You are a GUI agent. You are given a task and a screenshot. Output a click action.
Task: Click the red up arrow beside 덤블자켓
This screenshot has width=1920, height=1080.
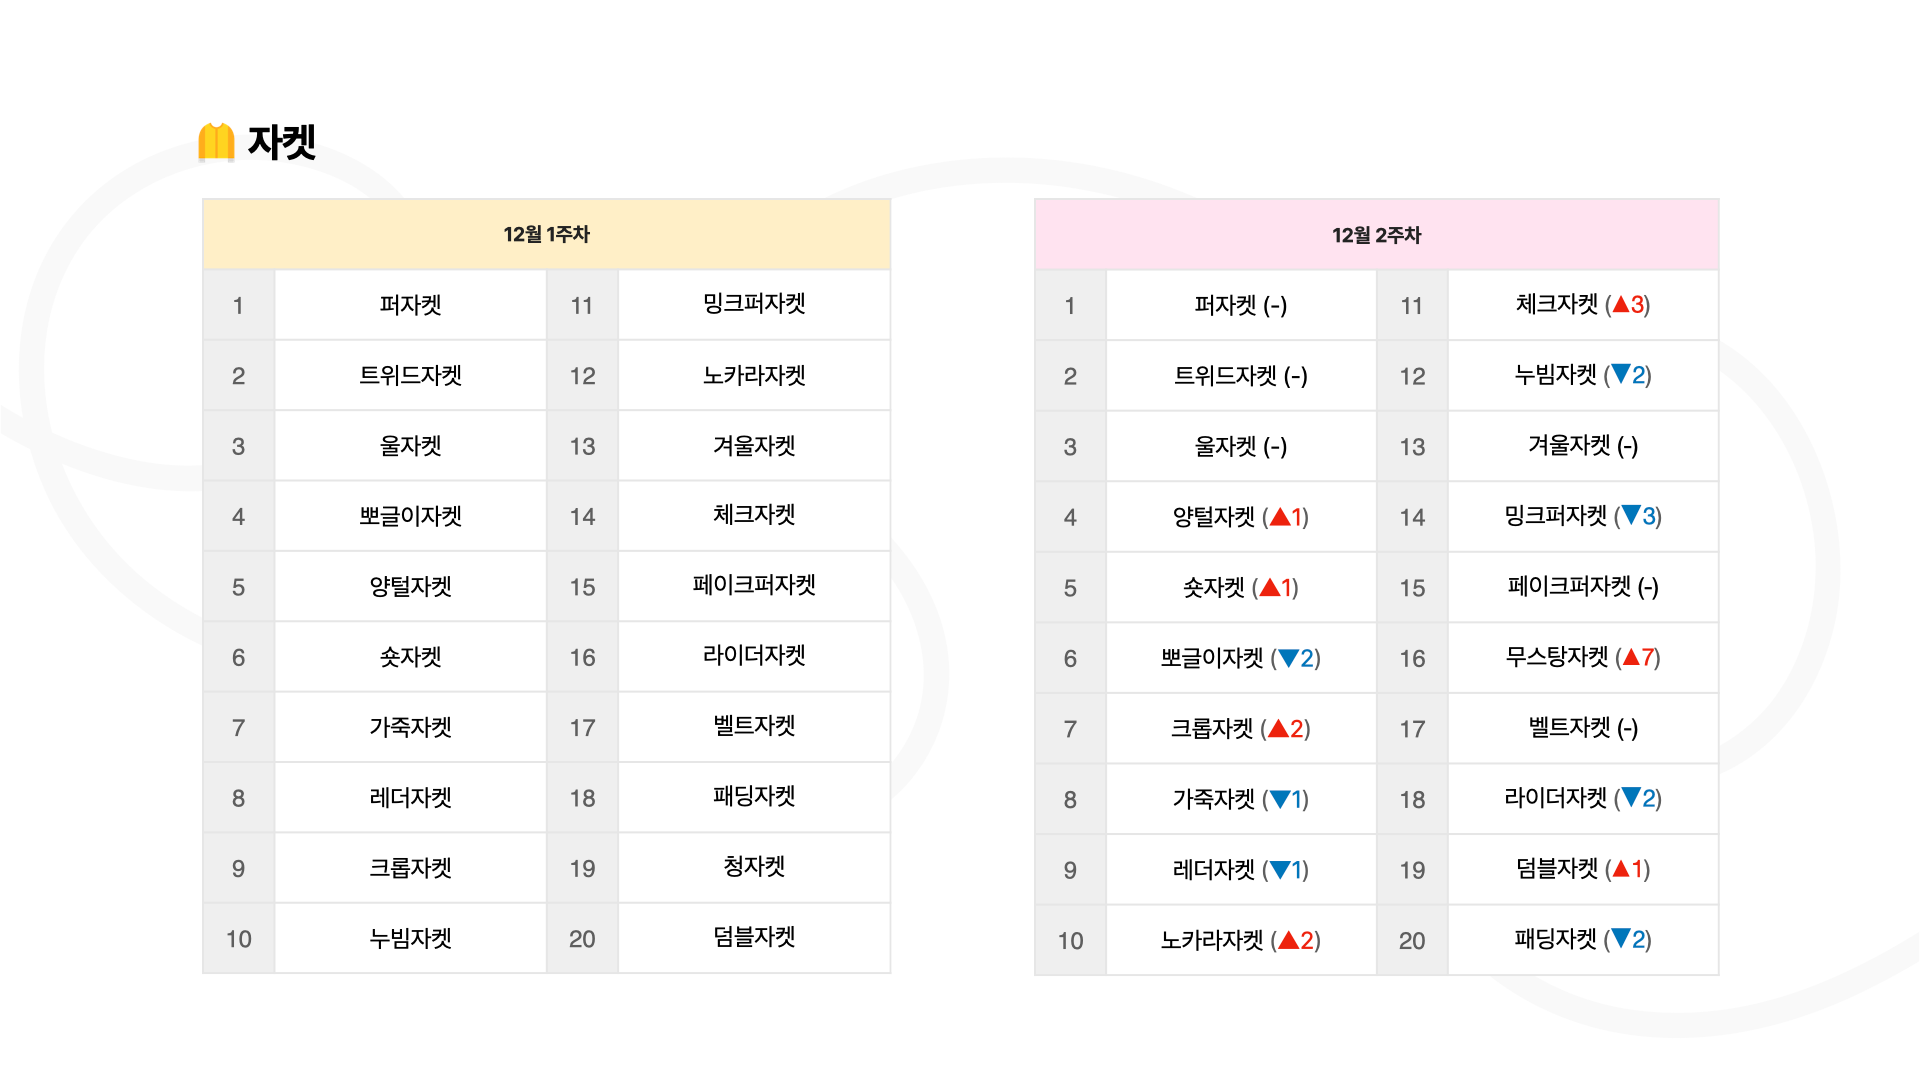1621,869
